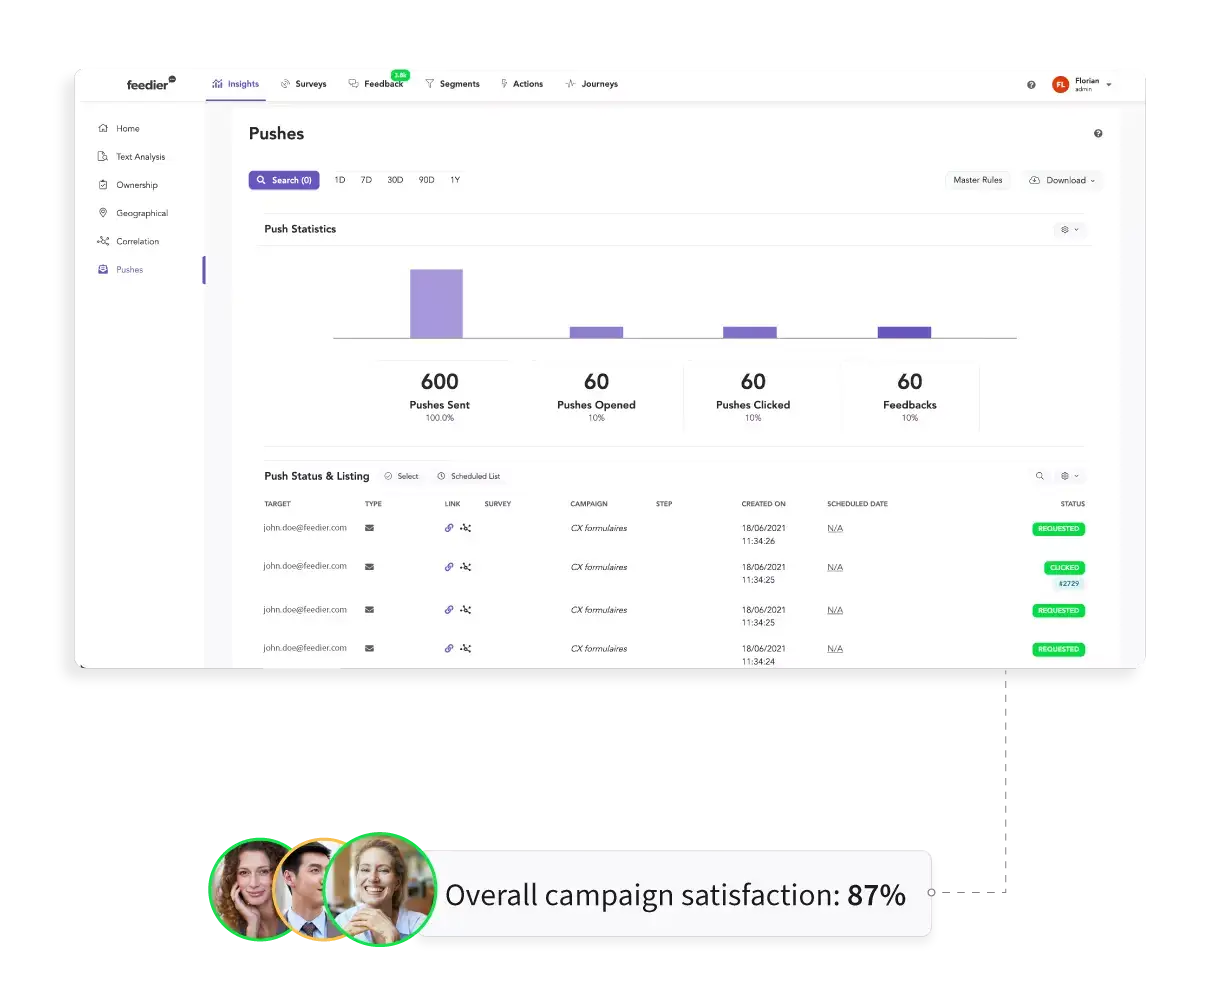Click REQUESTED status in the 11:34:26 row
This screenshot has width=1217, height=996.
pos(1058,529)
